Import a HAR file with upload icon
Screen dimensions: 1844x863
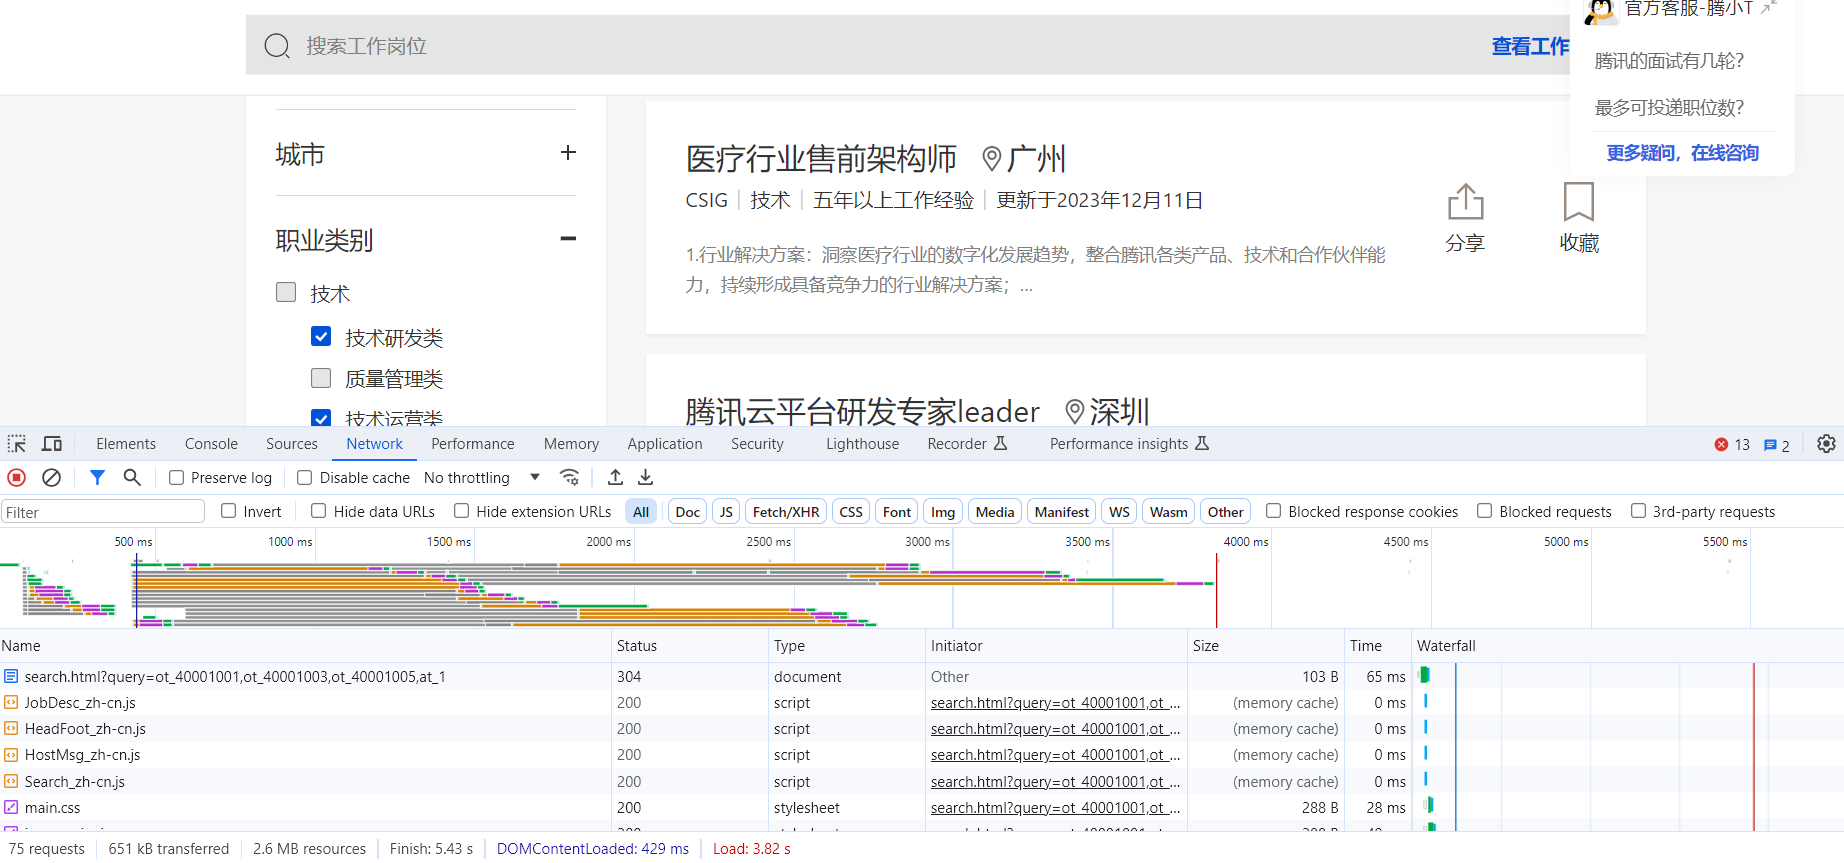[615, 478]
